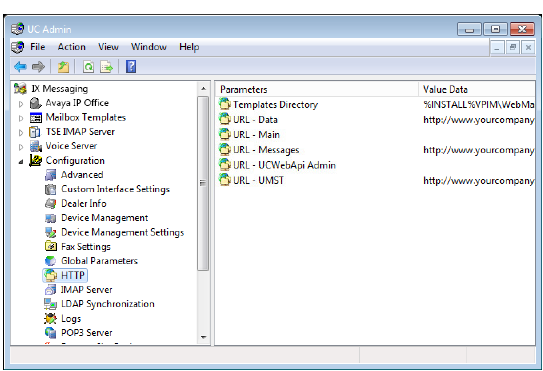This screenshot has height=371, width=543.
Task: Expand the Avaya IP Office node
Action: (x=21, y=104)
